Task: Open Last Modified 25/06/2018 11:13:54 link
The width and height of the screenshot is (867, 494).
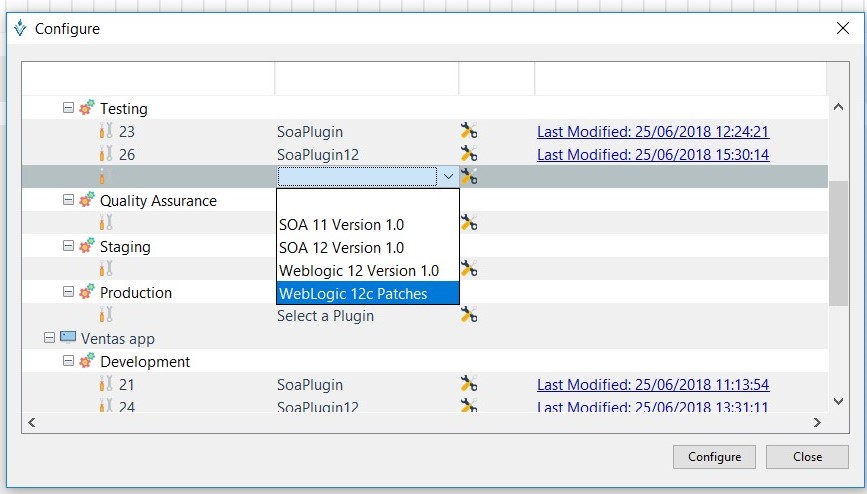Action: (x=653, y=384)
